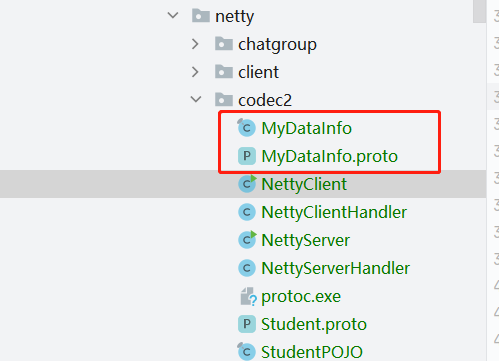Screen dimensions: 499x361
Task: Click the MyDataInfo.proto file icon
Action: [x=247, y=156]
